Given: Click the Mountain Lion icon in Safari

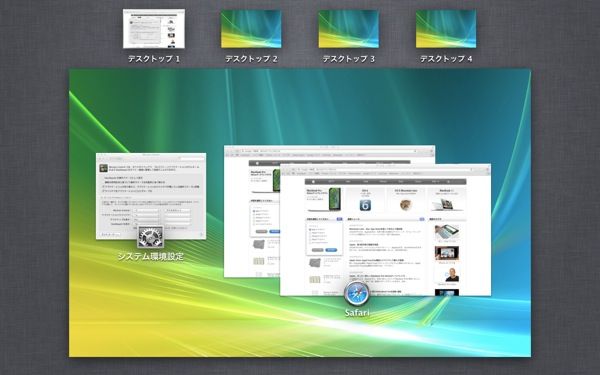Looking at the screenshot, I should coord(406,205).
